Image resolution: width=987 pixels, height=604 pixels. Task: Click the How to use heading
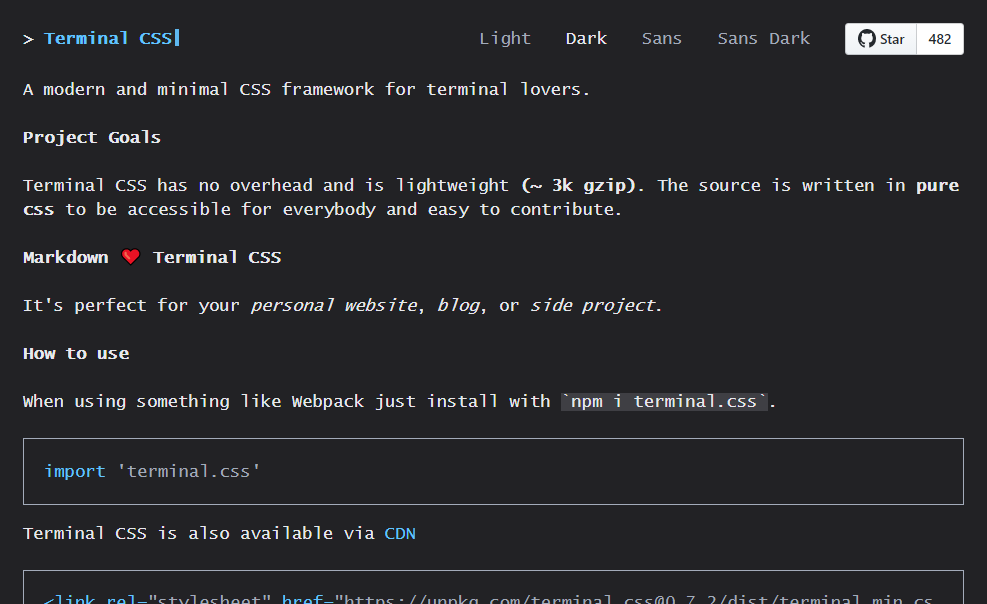click(76, 353)
